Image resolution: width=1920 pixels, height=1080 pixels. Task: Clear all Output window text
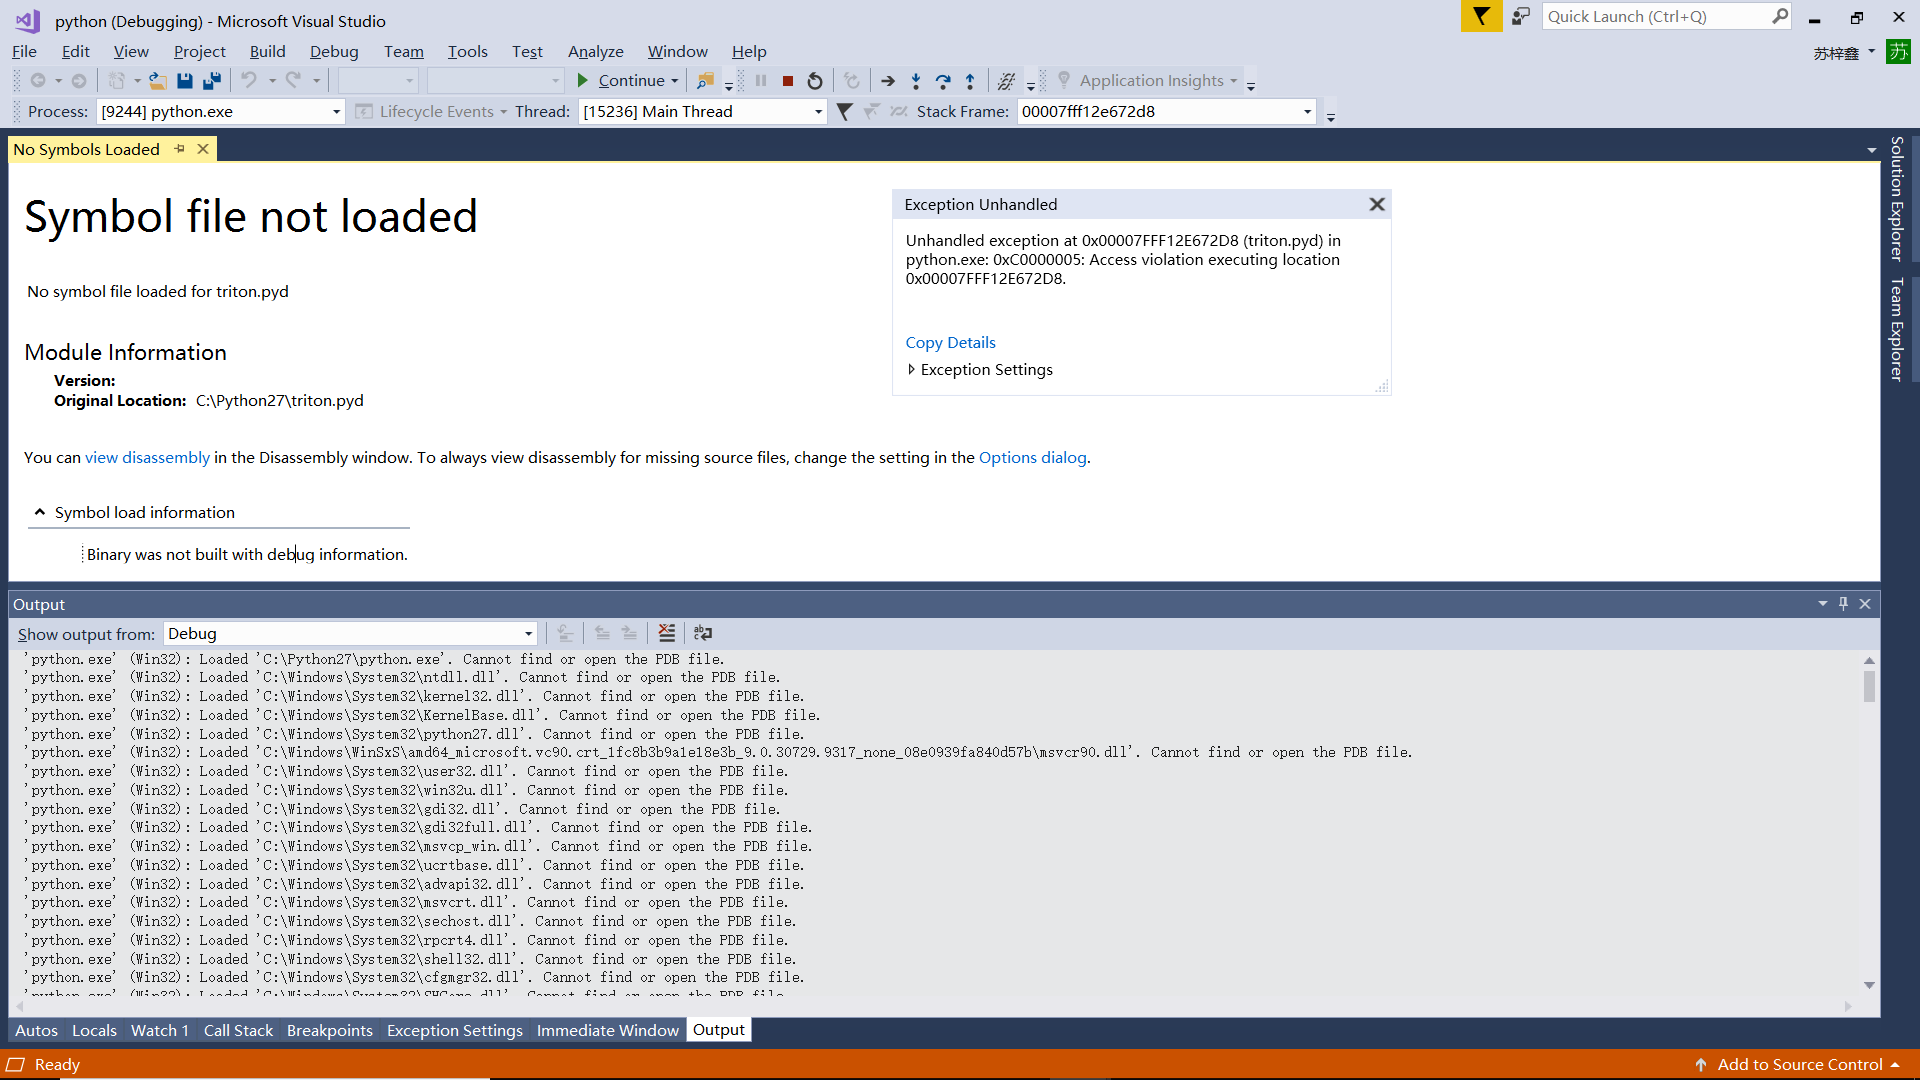click(667, 632)
